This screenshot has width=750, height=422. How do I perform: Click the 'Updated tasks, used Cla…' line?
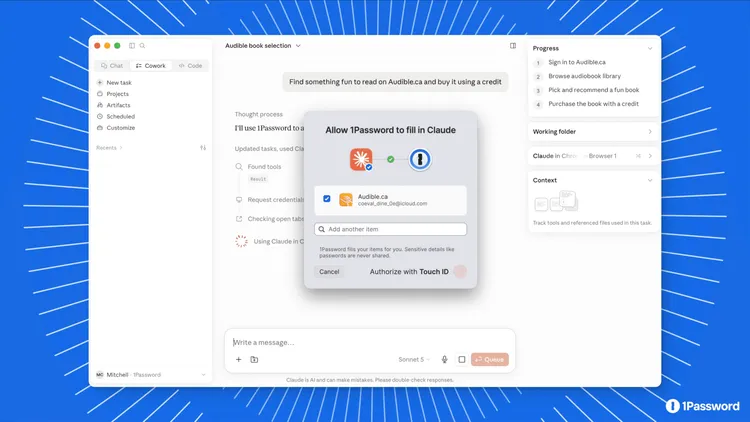(x=269, y=149)
